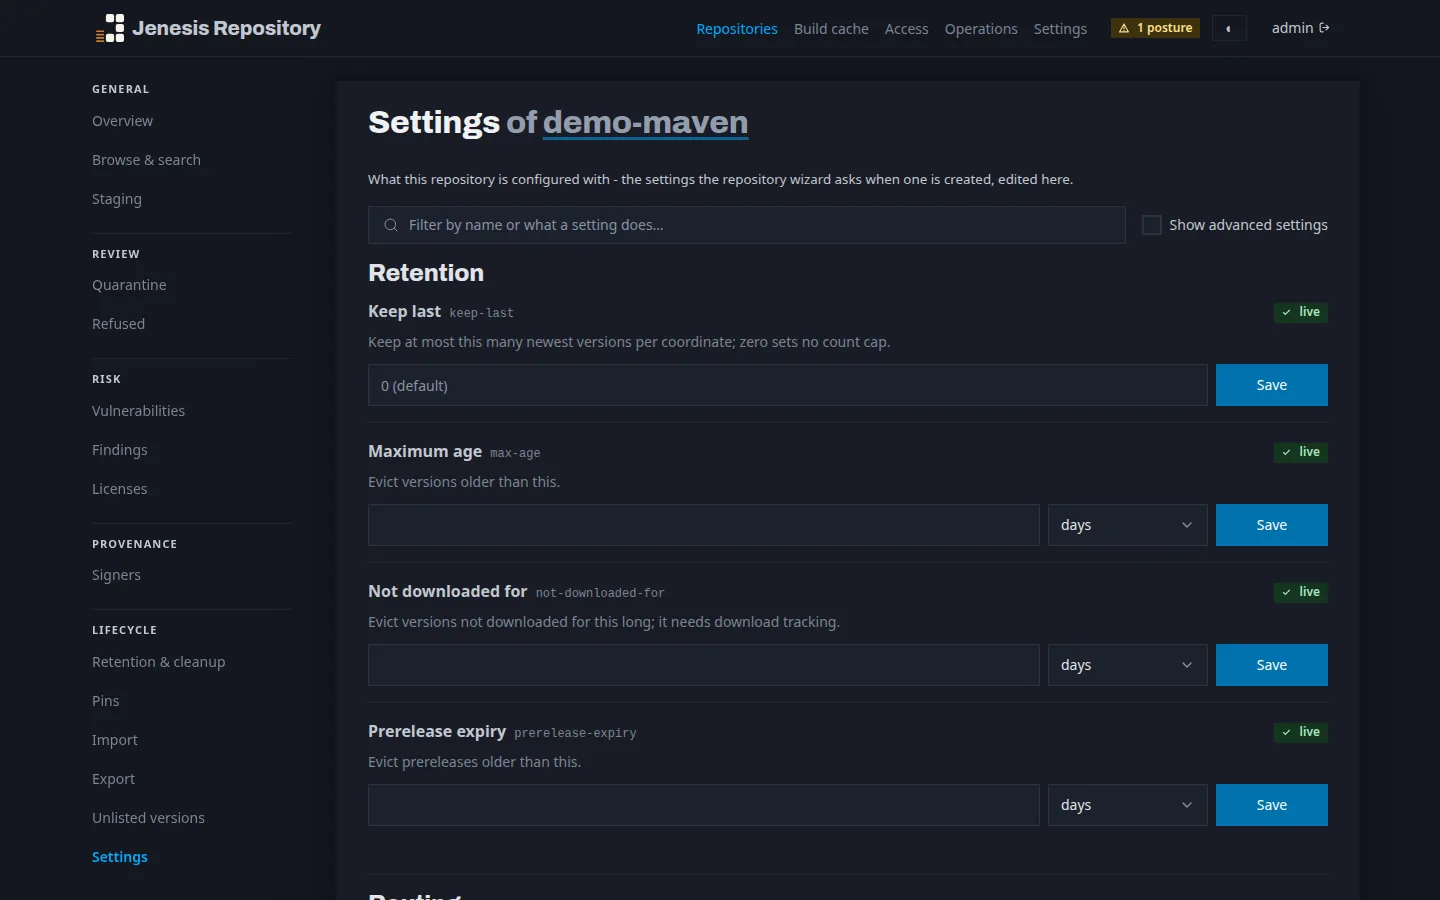
Task: Focus the Filter by name settings search field
Action: 747,225
